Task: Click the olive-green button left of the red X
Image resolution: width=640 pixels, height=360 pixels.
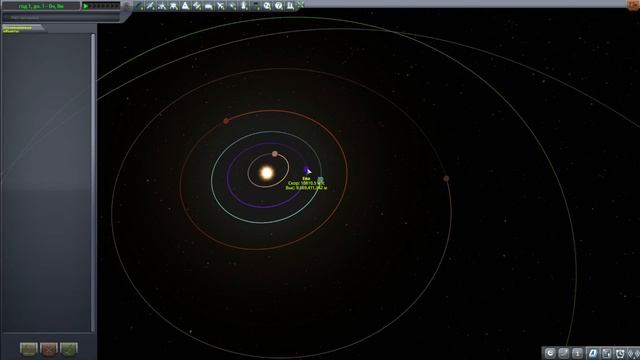Action: pos(29,349)
